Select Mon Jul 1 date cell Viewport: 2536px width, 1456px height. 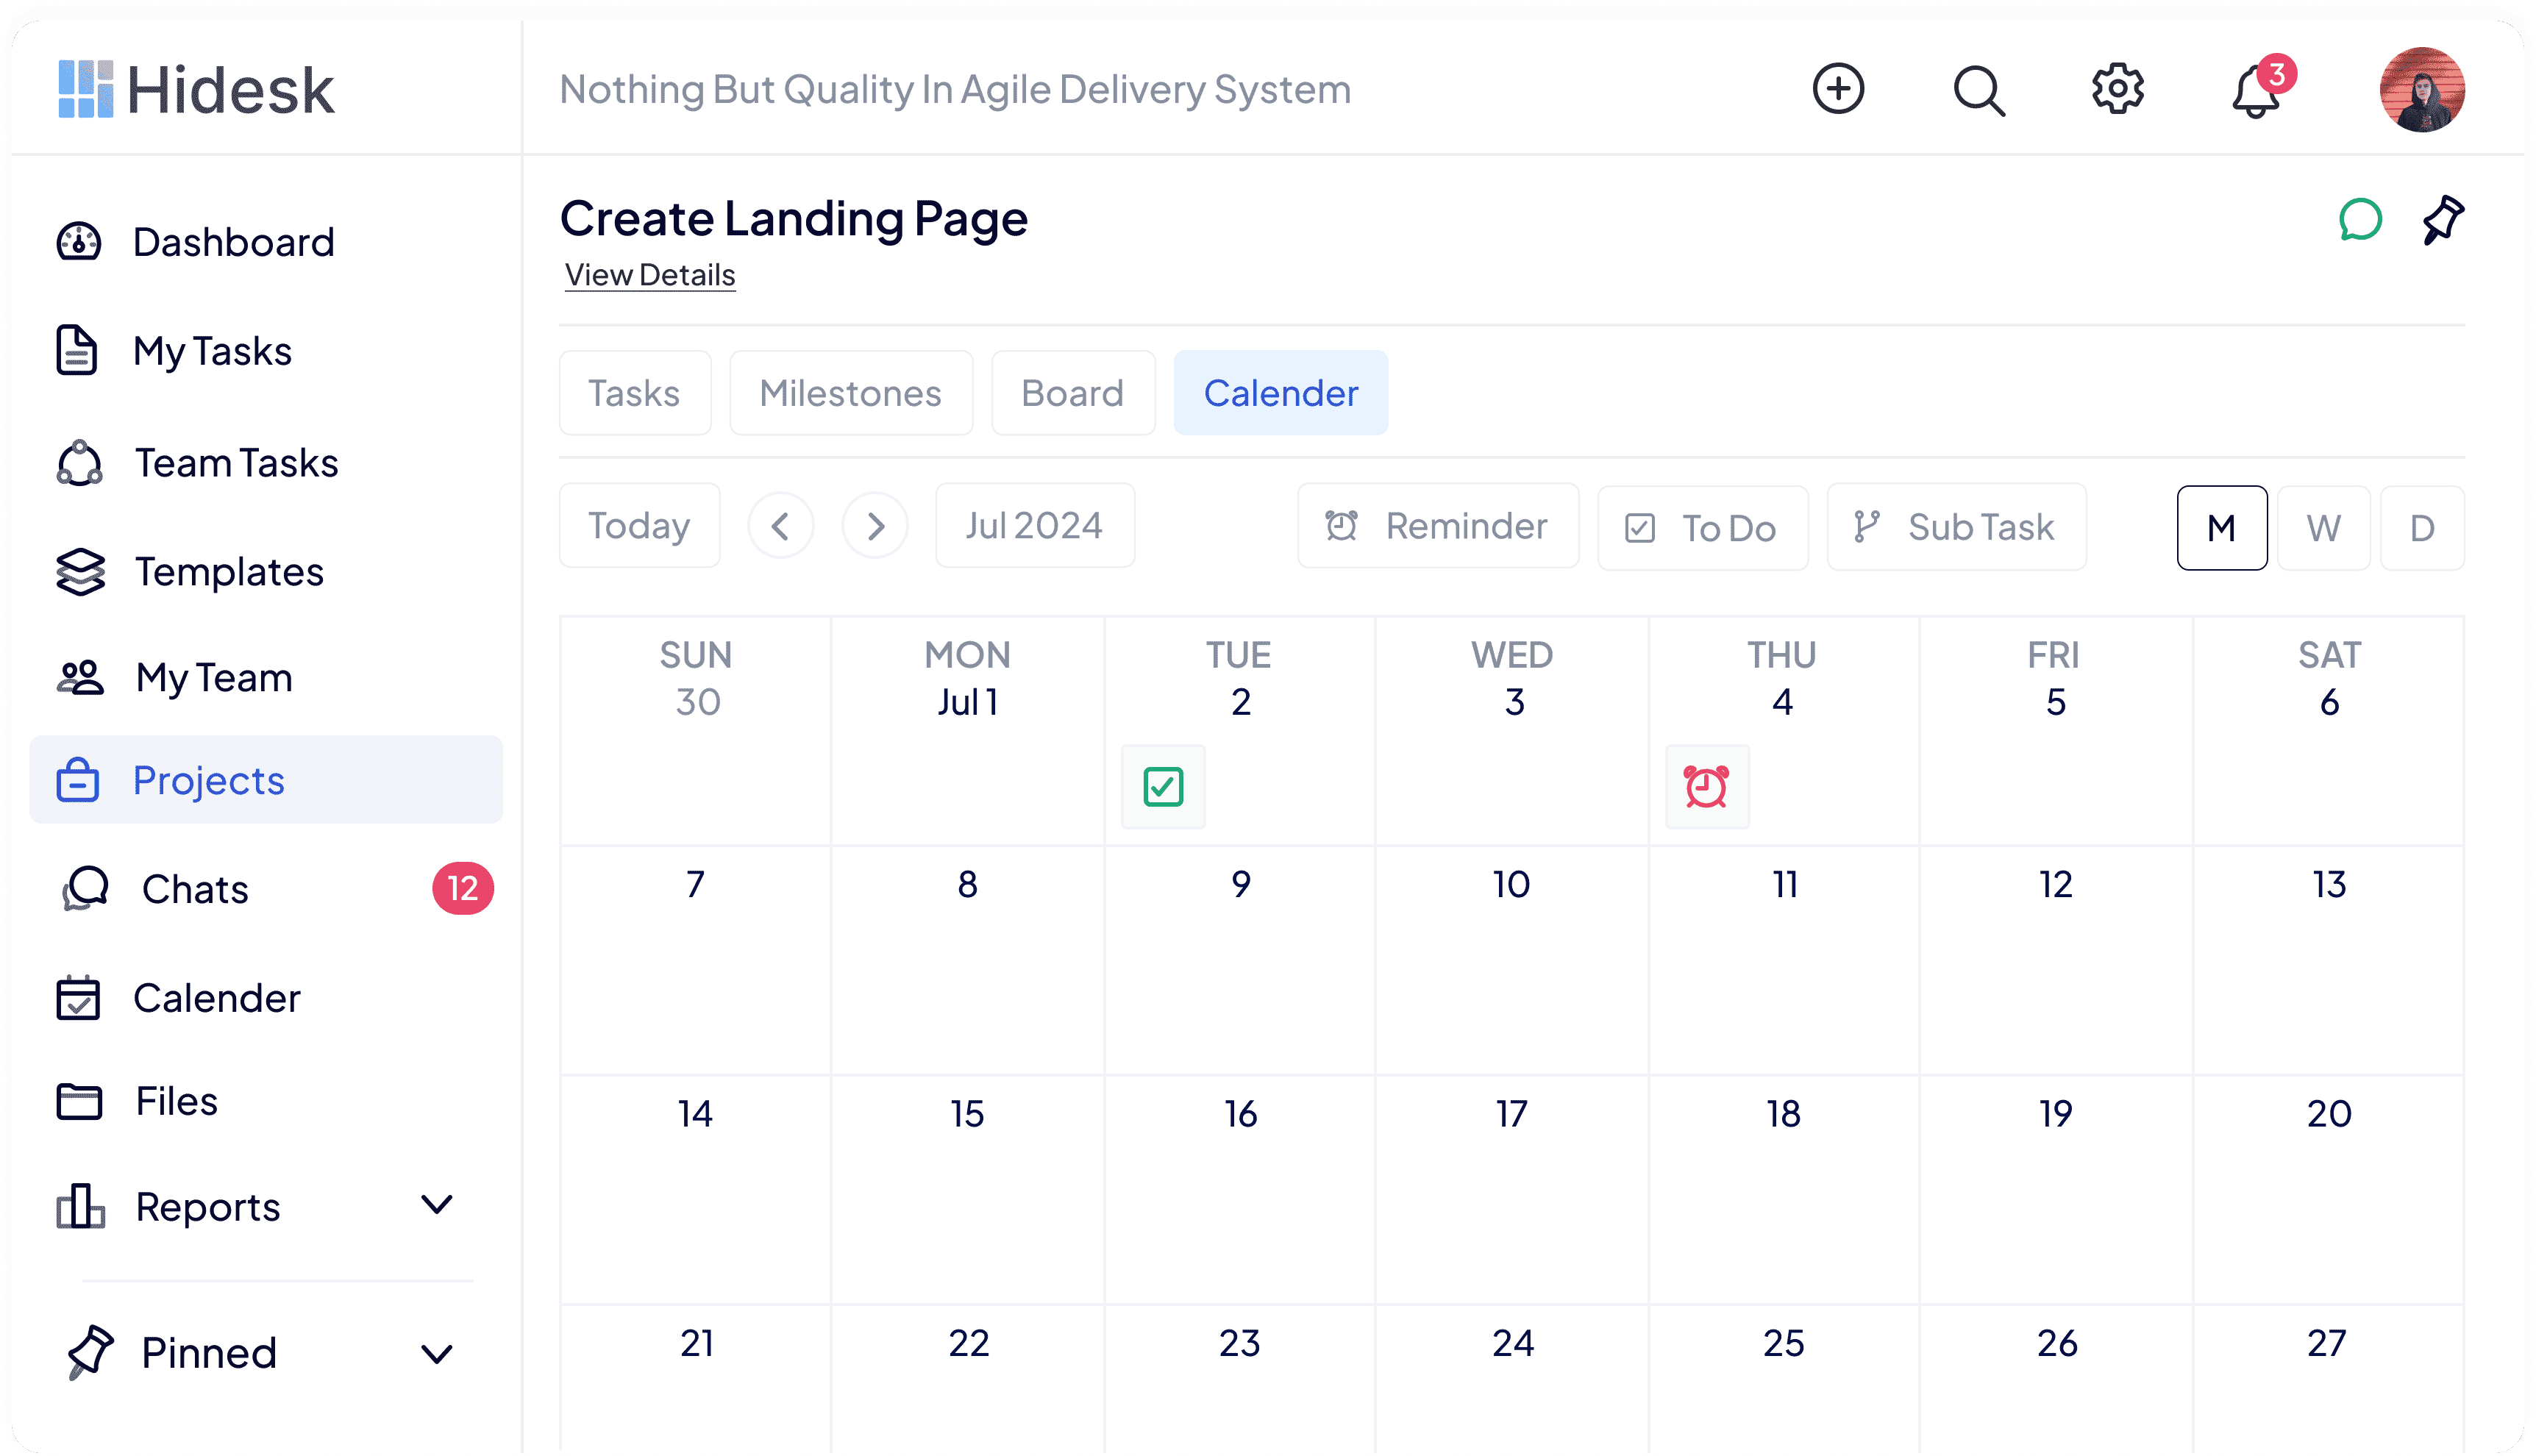coord(968,731)
